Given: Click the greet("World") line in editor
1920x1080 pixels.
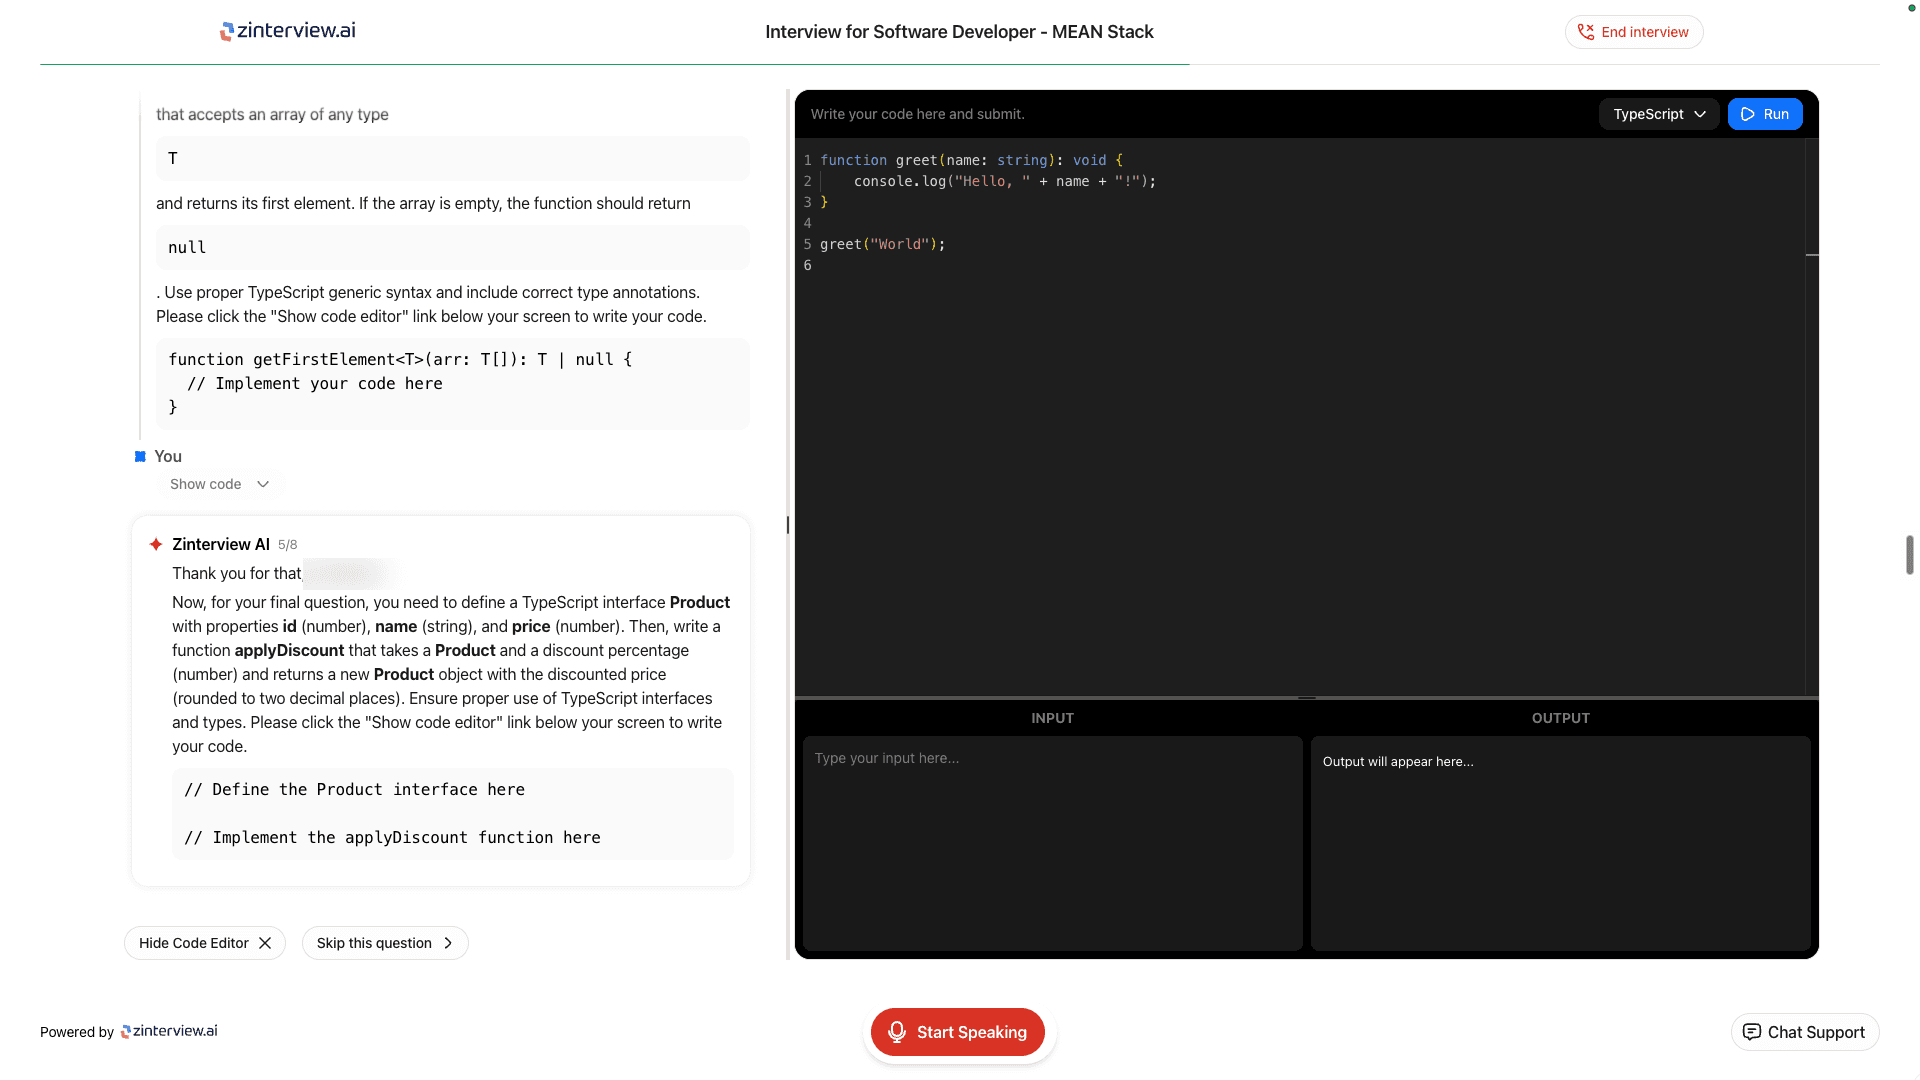Looking at the screenshot, I should [x=883, y=244].
